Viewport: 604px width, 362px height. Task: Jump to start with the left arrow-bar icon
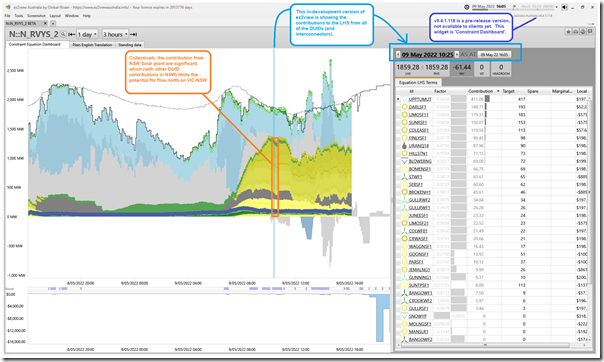click(72, 34)
